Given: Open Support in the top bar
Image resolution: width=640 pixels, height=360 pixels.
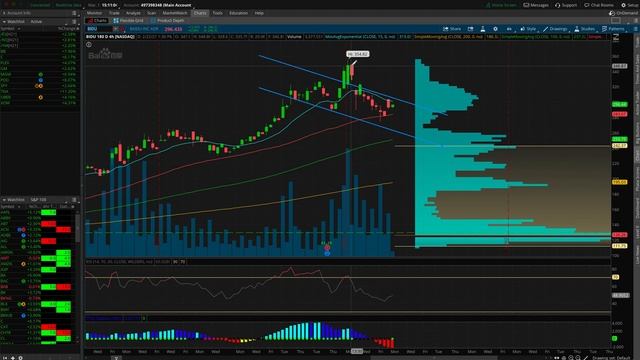Looking at the screenshot, I should [x=566, y=5].
